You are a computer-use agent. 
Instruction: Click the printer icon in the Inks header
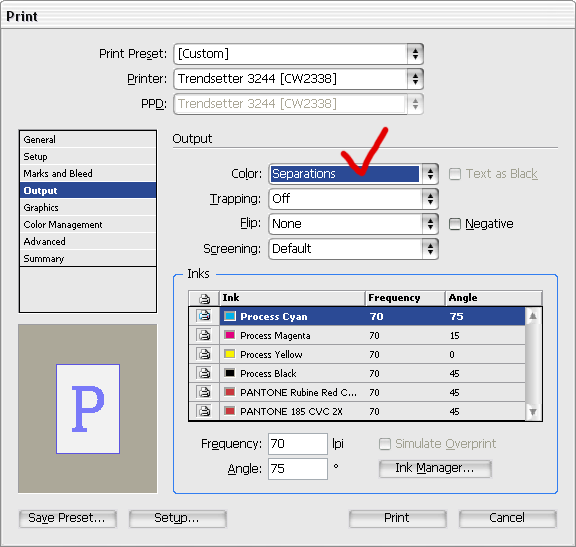pos(204,298)
